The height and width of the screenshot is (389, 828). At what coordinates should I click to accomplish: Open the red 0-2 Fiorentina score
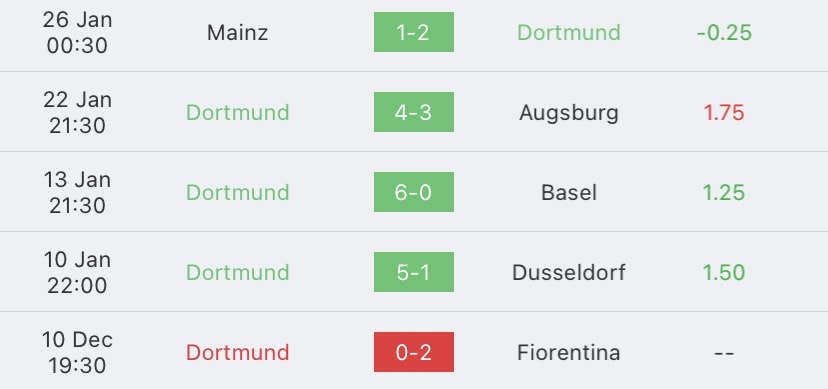pos(413,352)
